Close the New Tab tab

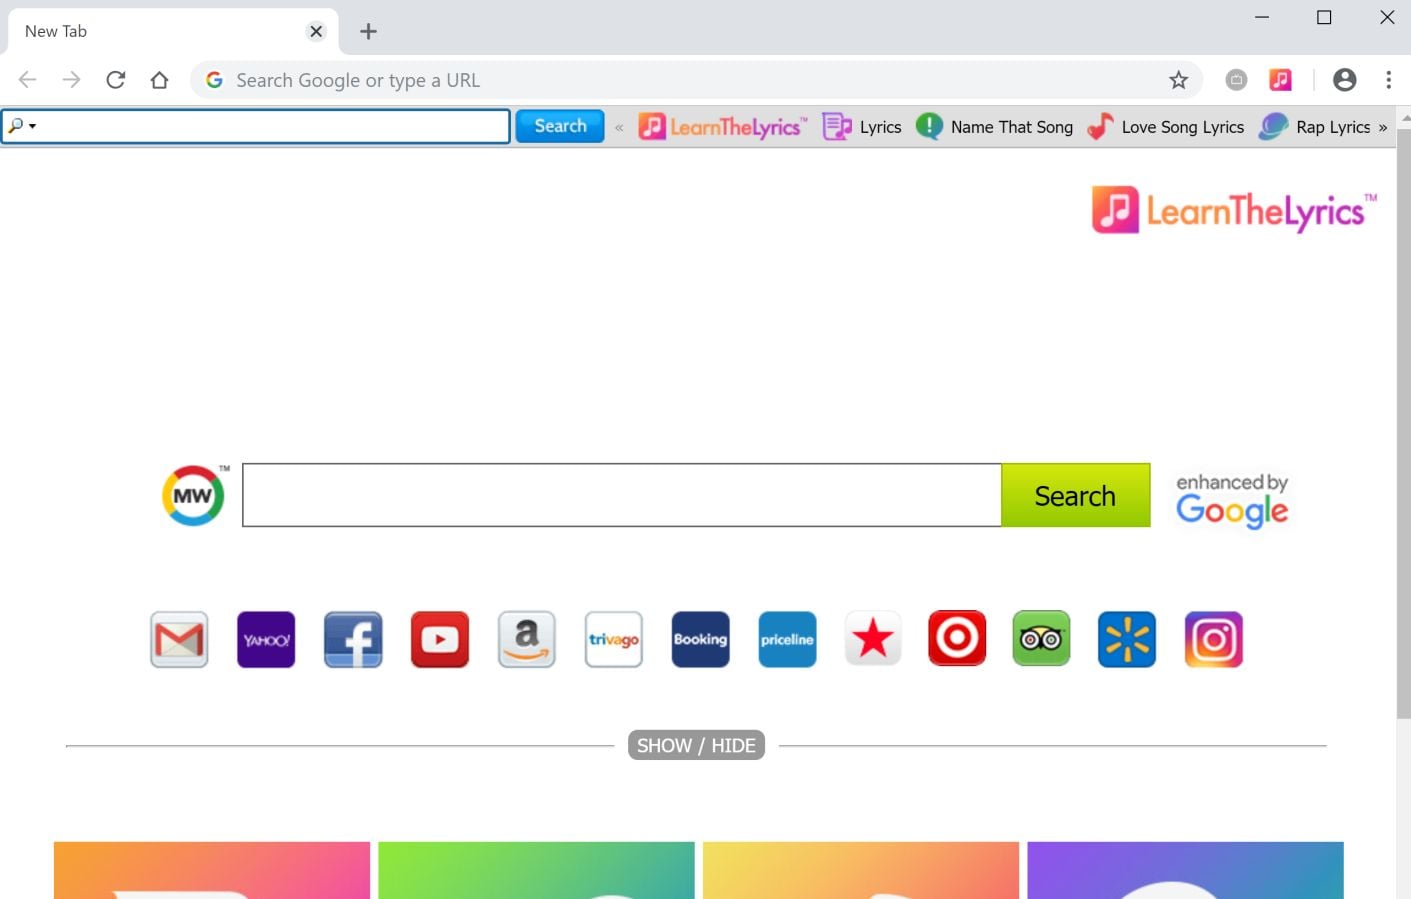click(x=316, y=31)
